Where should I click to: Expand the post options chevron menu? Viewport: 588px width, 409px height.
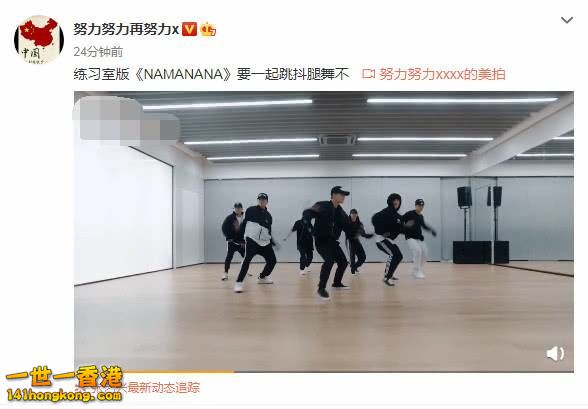coord(567,20)
